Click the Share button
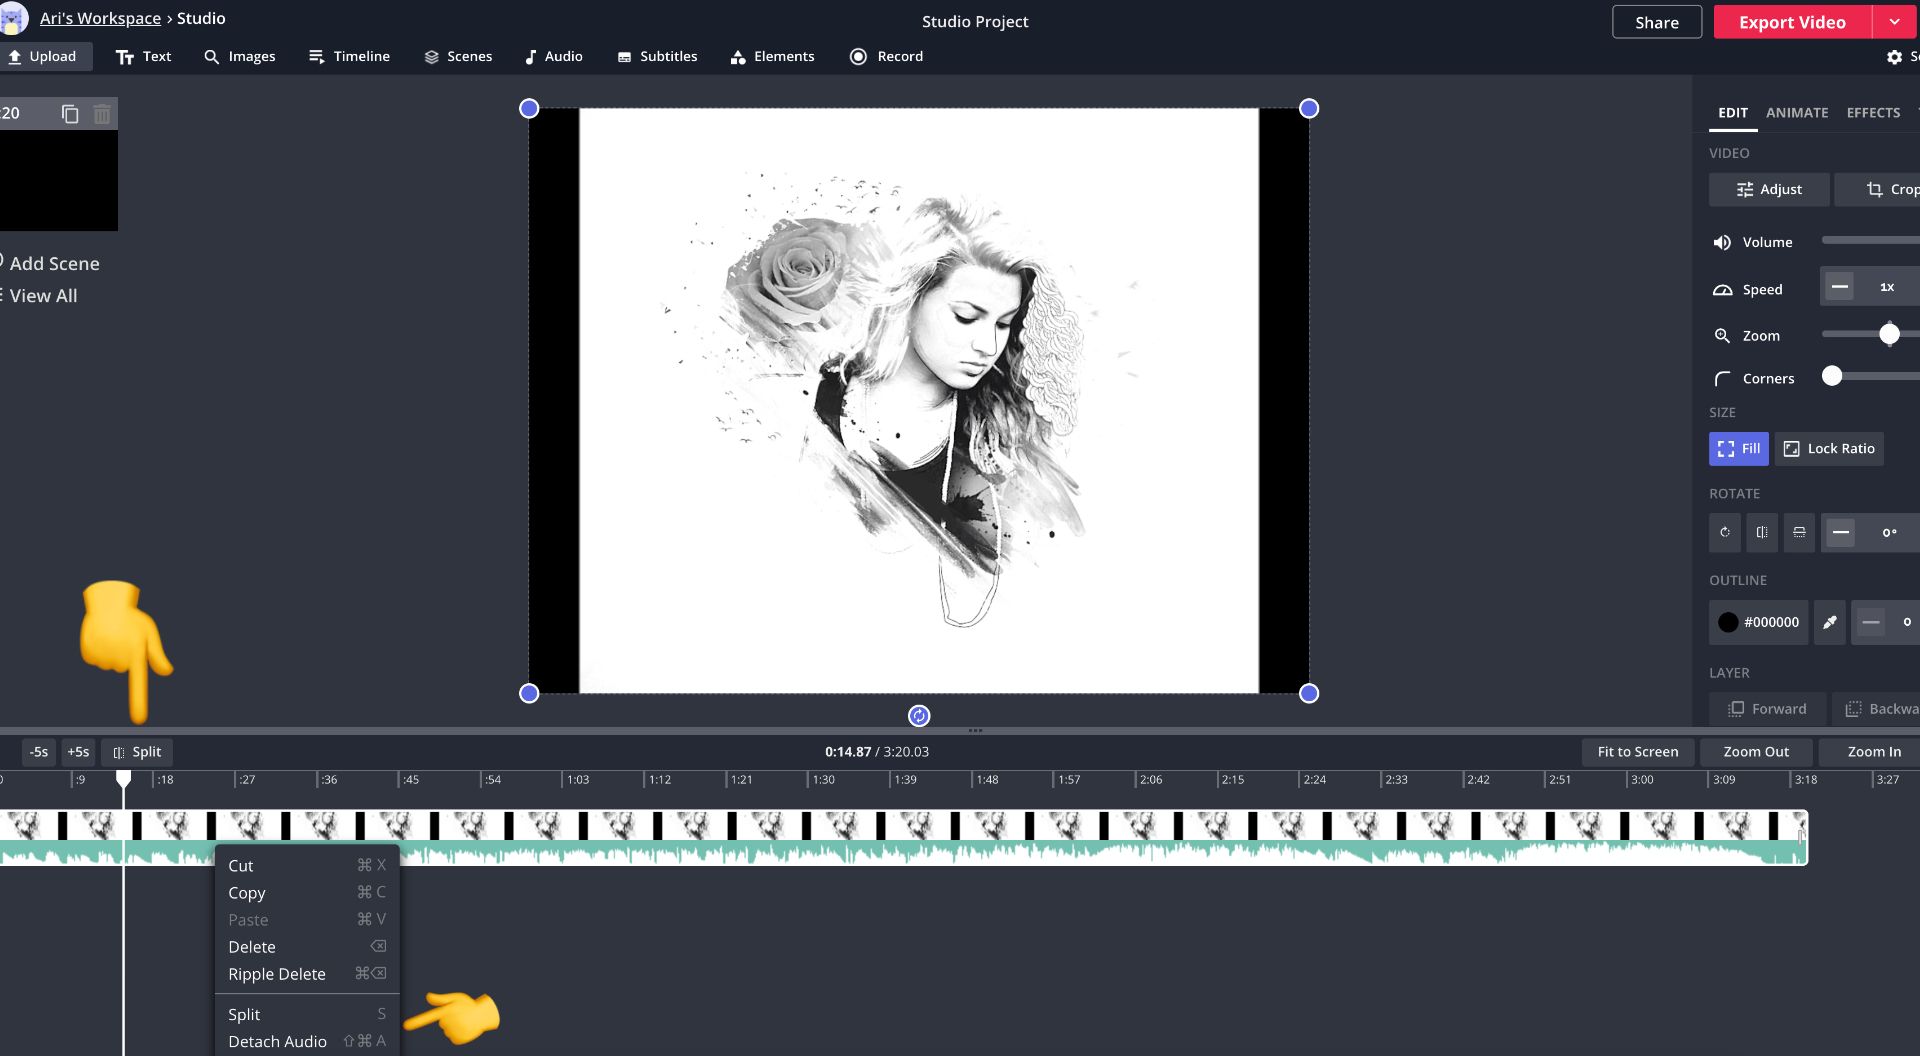This screenshot has height=1056, width=1920. [x=1656, y=22]
